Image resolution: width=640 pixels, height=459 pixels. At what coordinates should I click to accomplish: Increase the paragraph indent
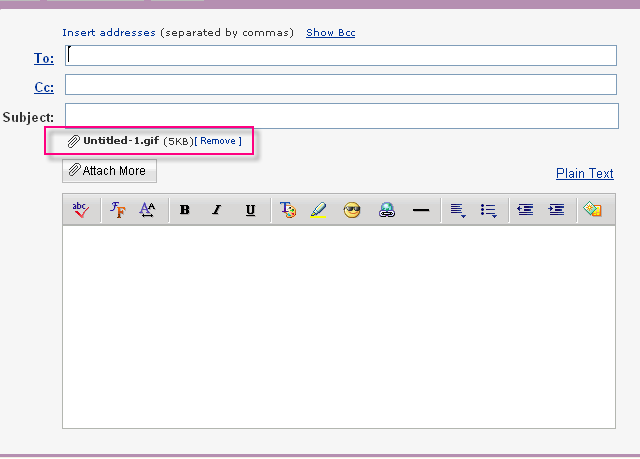point(556,210)
